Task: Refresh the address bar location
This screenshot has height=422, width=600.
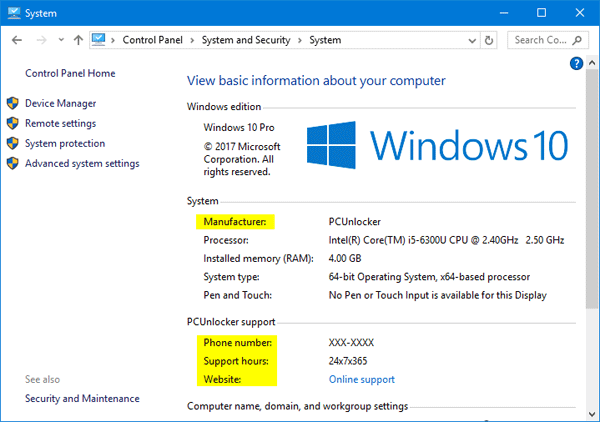Action: pyautogui.click(x=488, y=40)
